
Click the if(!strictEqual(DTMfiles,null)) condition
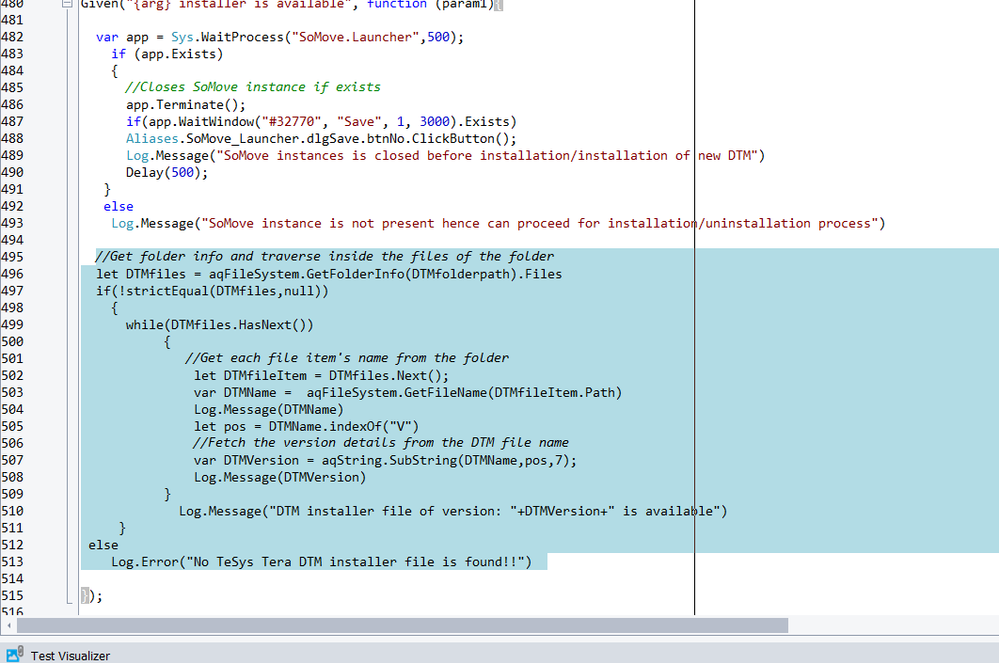212,291
